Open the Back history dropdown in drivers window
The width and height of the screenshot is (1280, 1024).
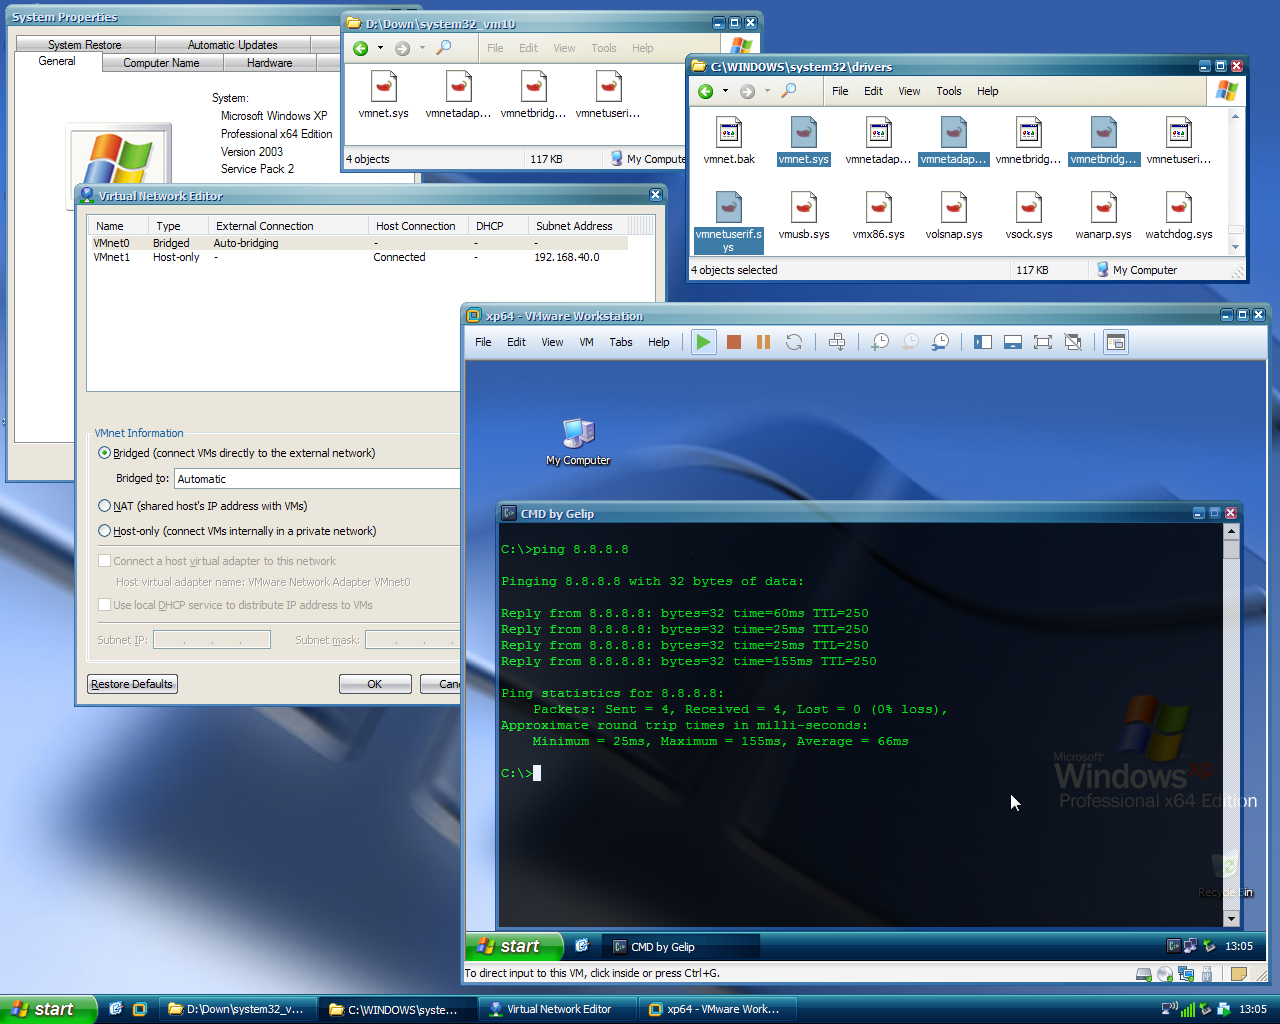[725, 91]
